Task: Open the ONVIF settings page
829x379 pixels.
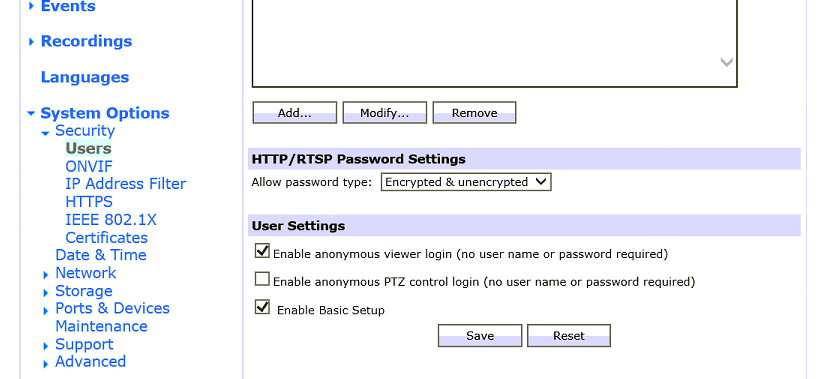Action: click(89, 167)
